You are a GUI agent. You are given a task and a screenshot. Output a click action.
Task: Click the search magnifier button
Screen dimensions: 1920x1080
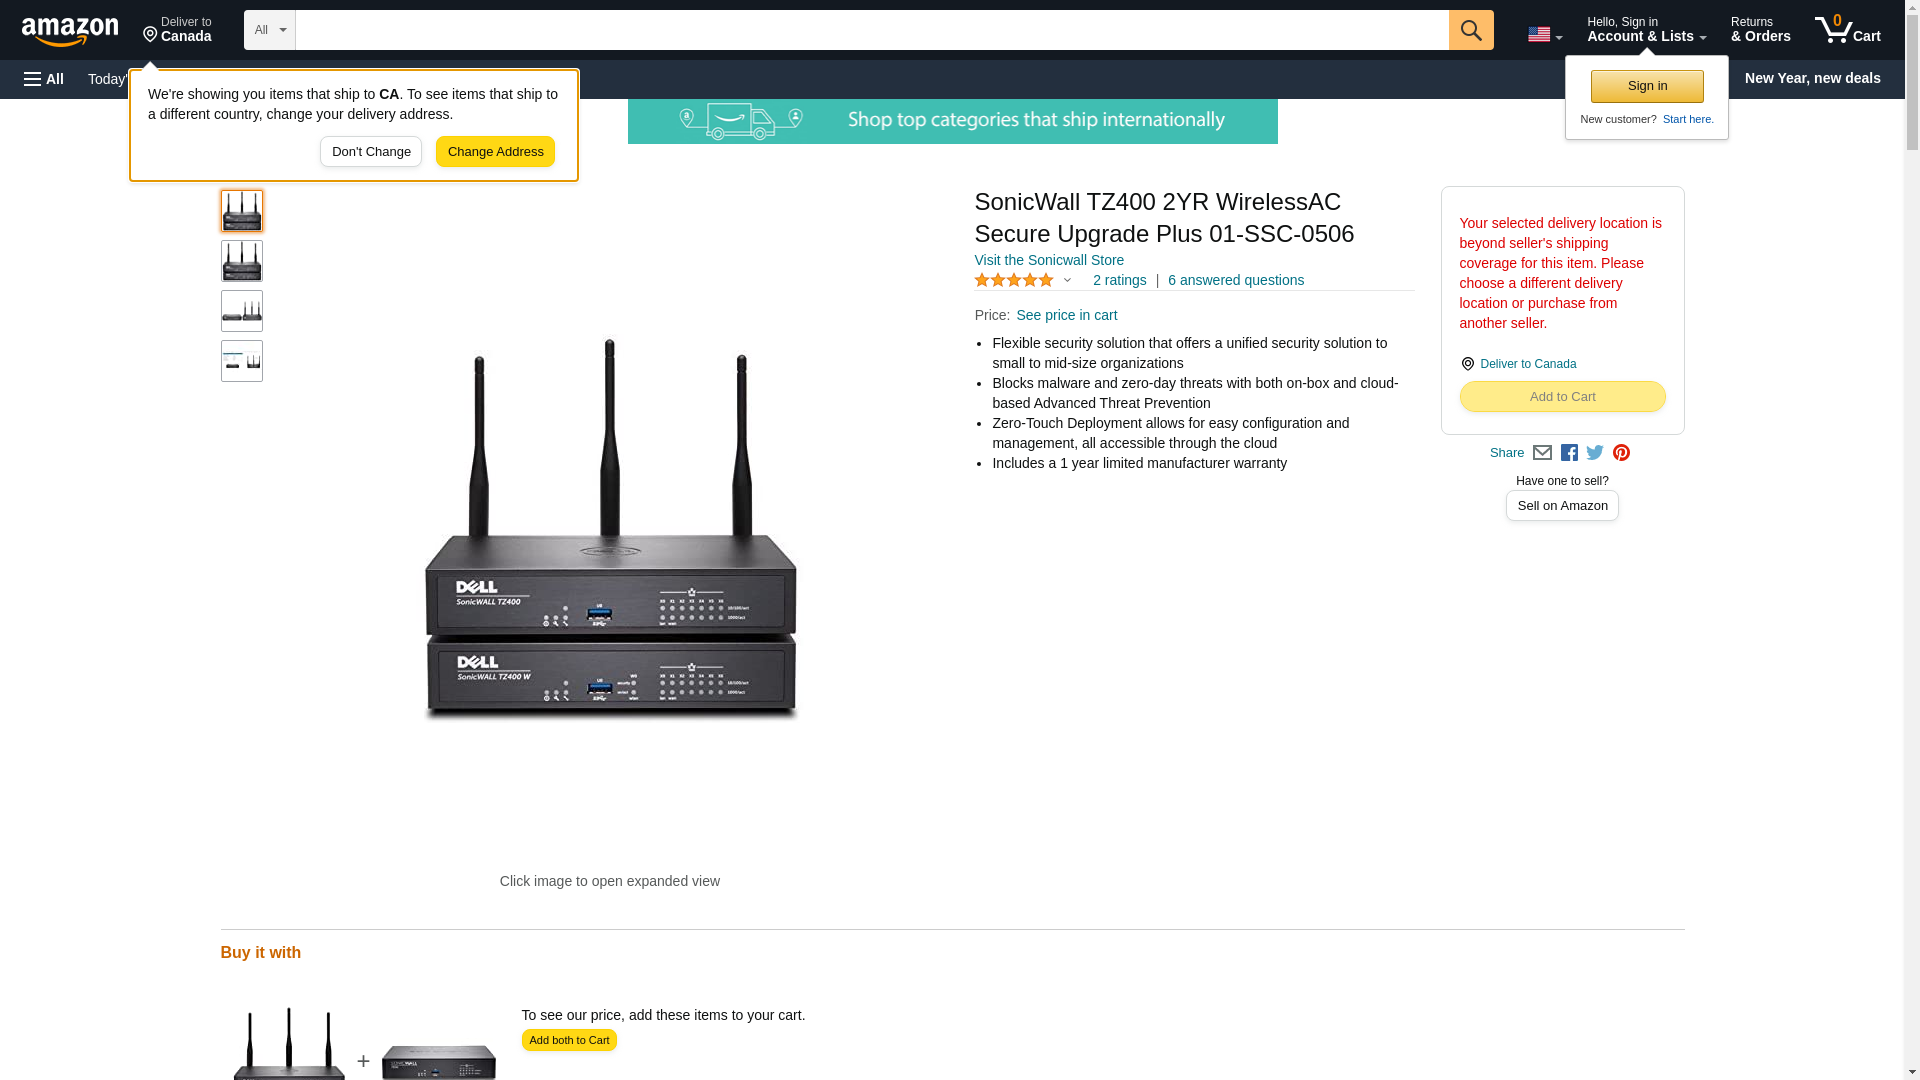click(x=1471, y=30)
